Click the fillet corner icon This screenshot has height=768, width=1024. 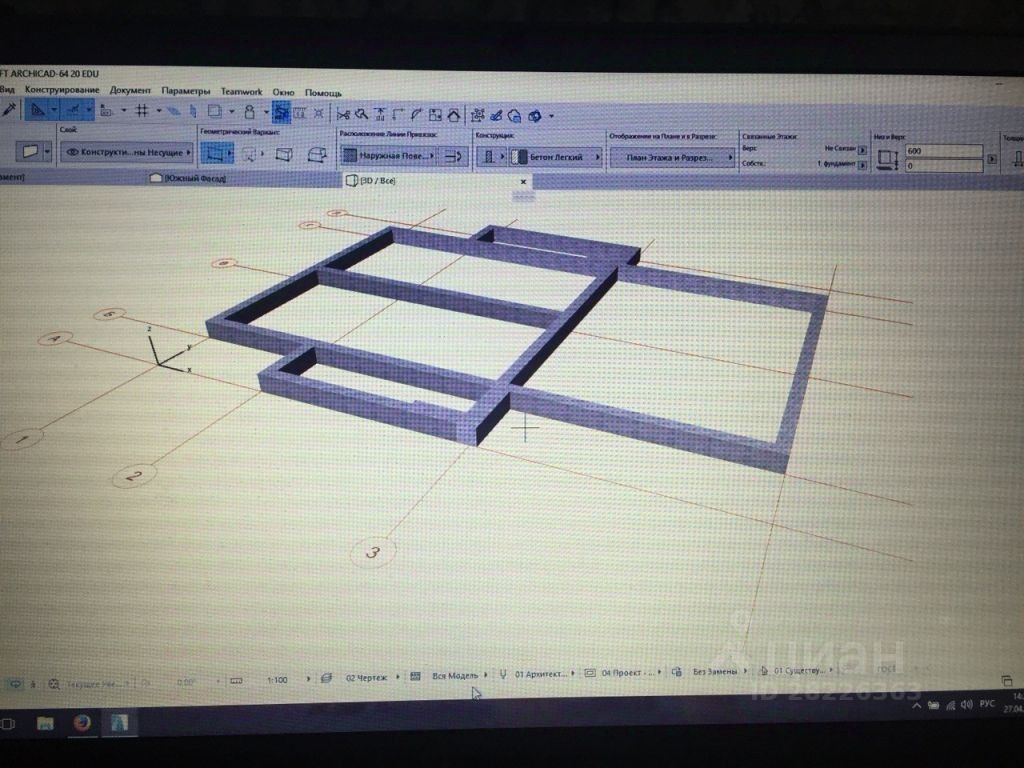[x=398, y=115]
